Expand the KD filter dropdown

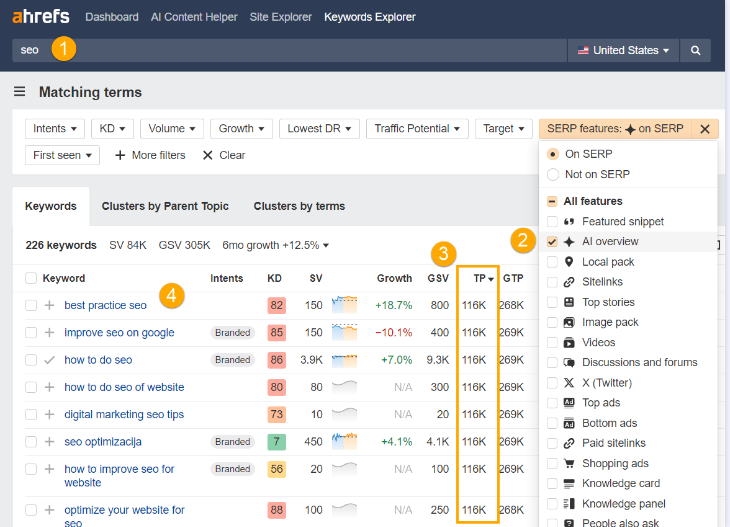113,129
